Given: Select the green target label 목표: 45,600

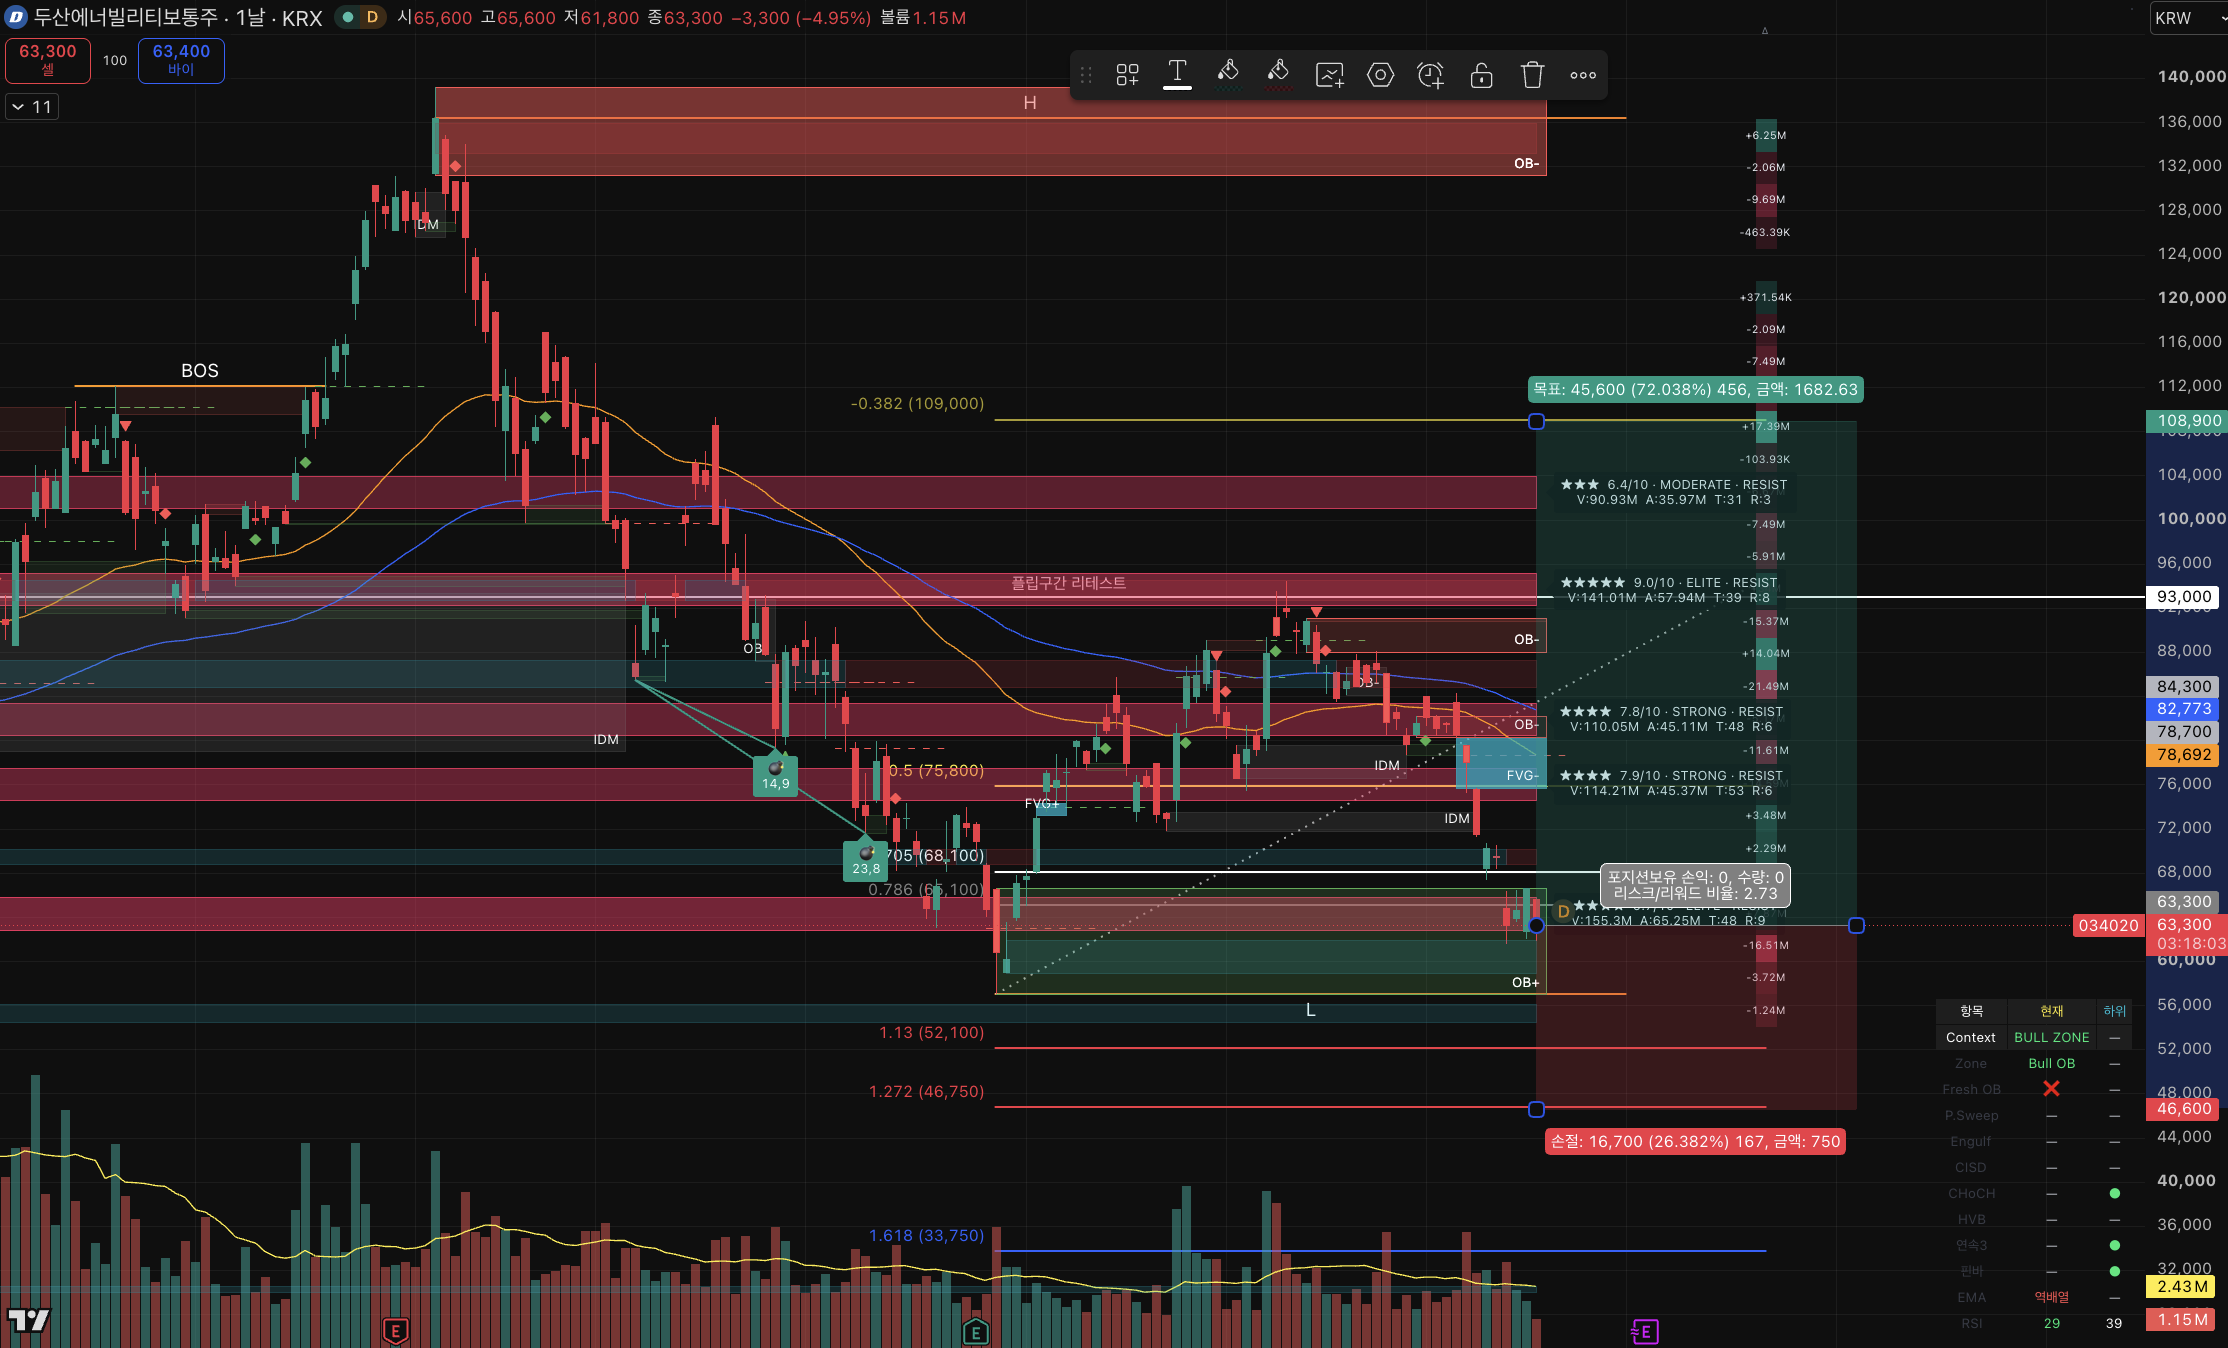Looking at the screenshot, I should tap(1696, 389).
